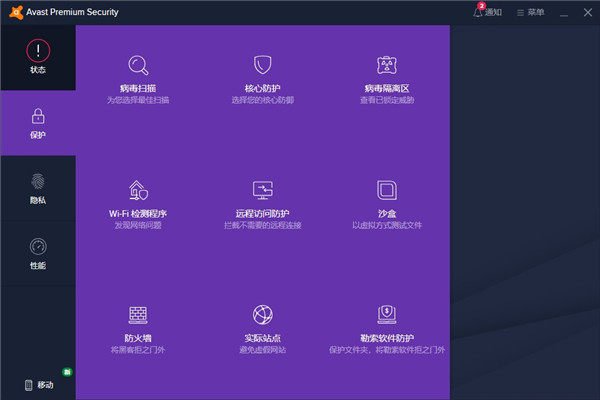Viewport: 600px width, 400px height.
Task: Open the 实际站点 globe icon
Action: coord(262,315)
